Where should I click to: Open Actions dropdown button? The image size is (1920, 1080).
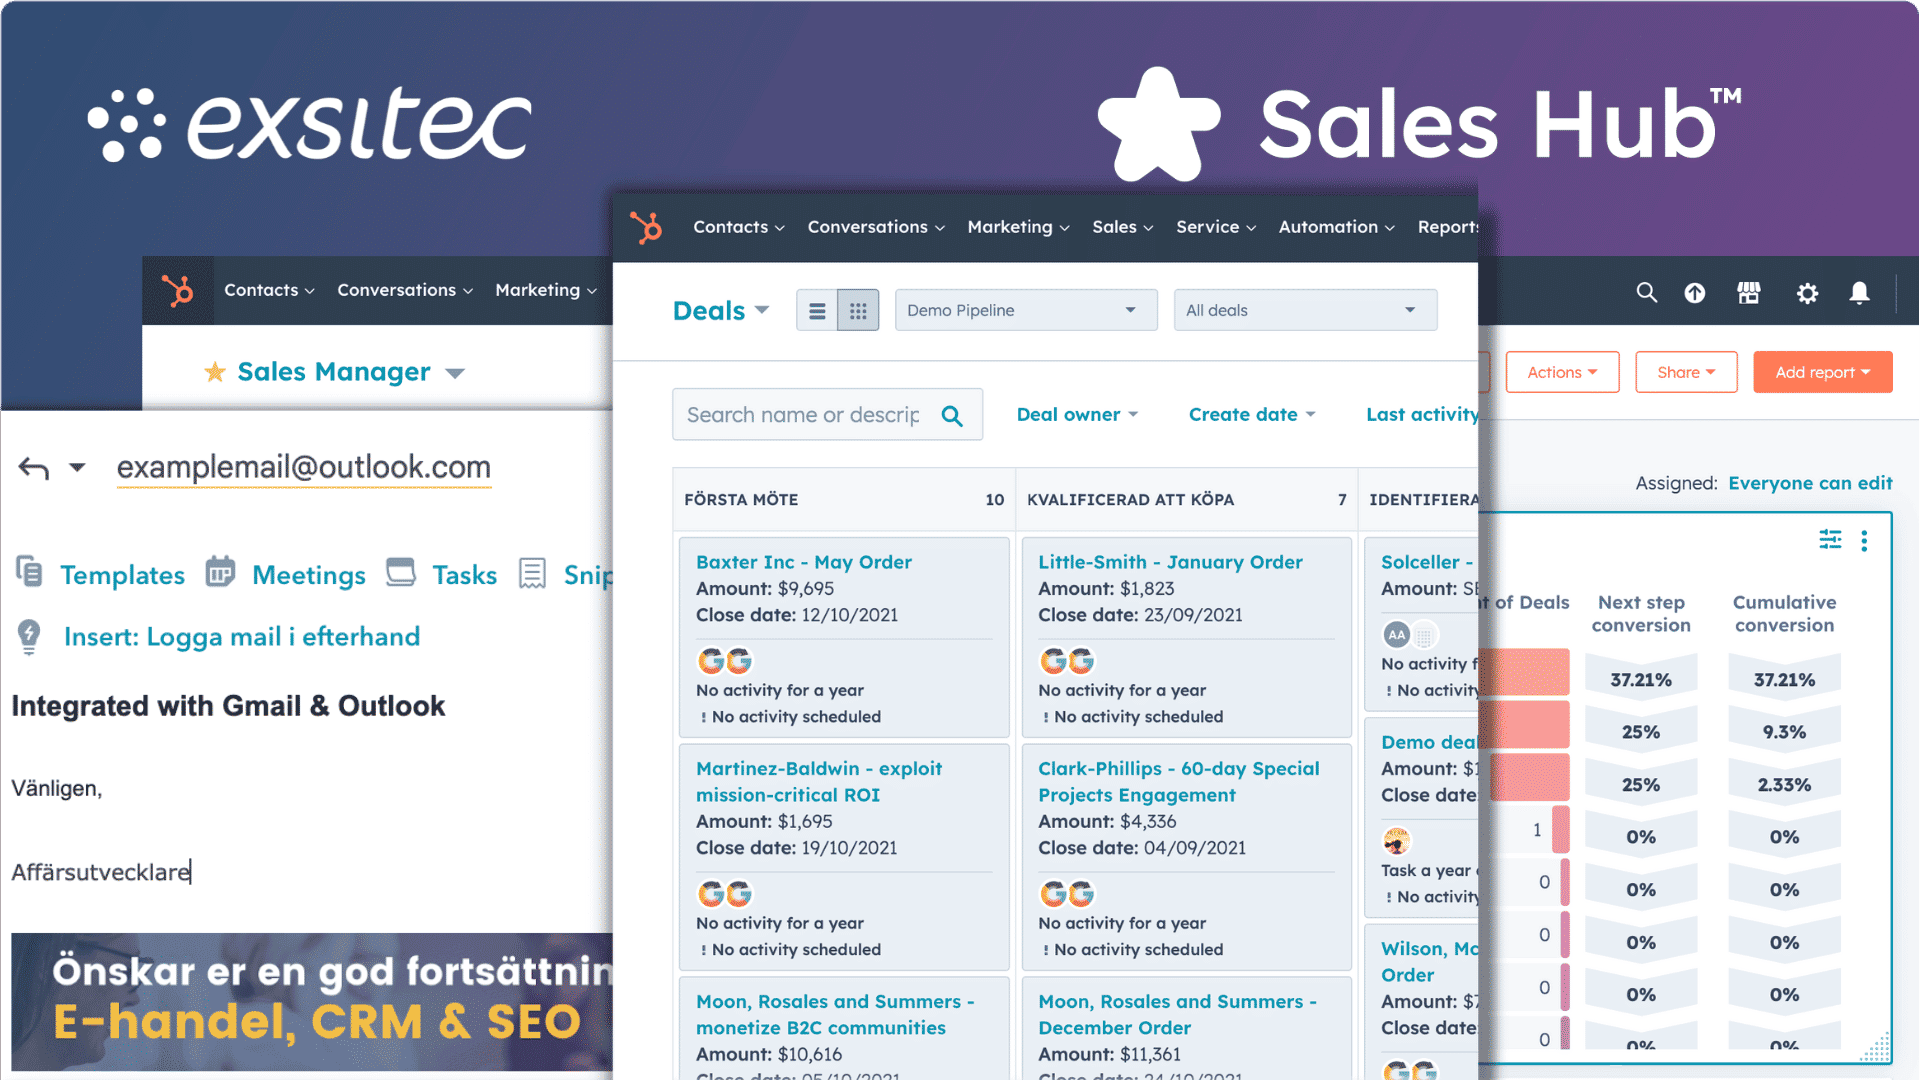(x=1562, y=372)
